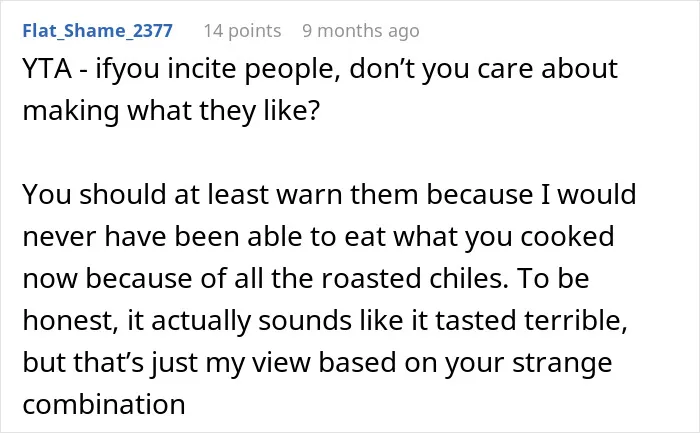Click the final word combination
700x433 pixels.
[104, 404]
